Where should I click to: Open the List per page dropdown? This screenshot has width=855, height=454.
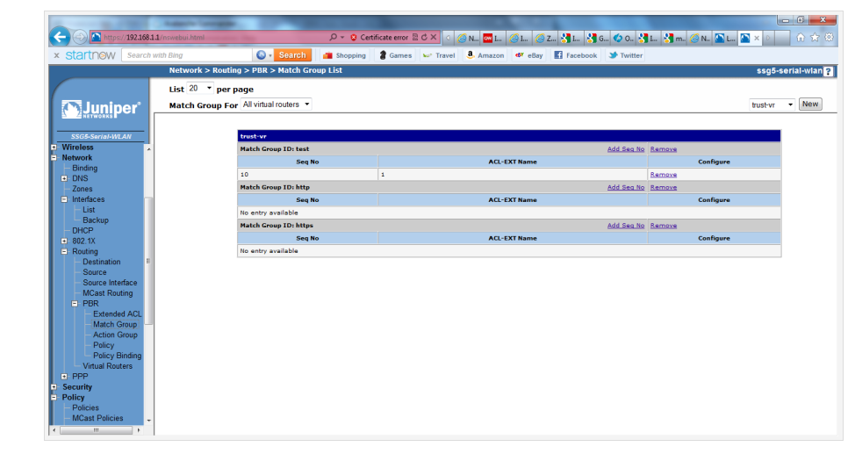click(200, 89)
